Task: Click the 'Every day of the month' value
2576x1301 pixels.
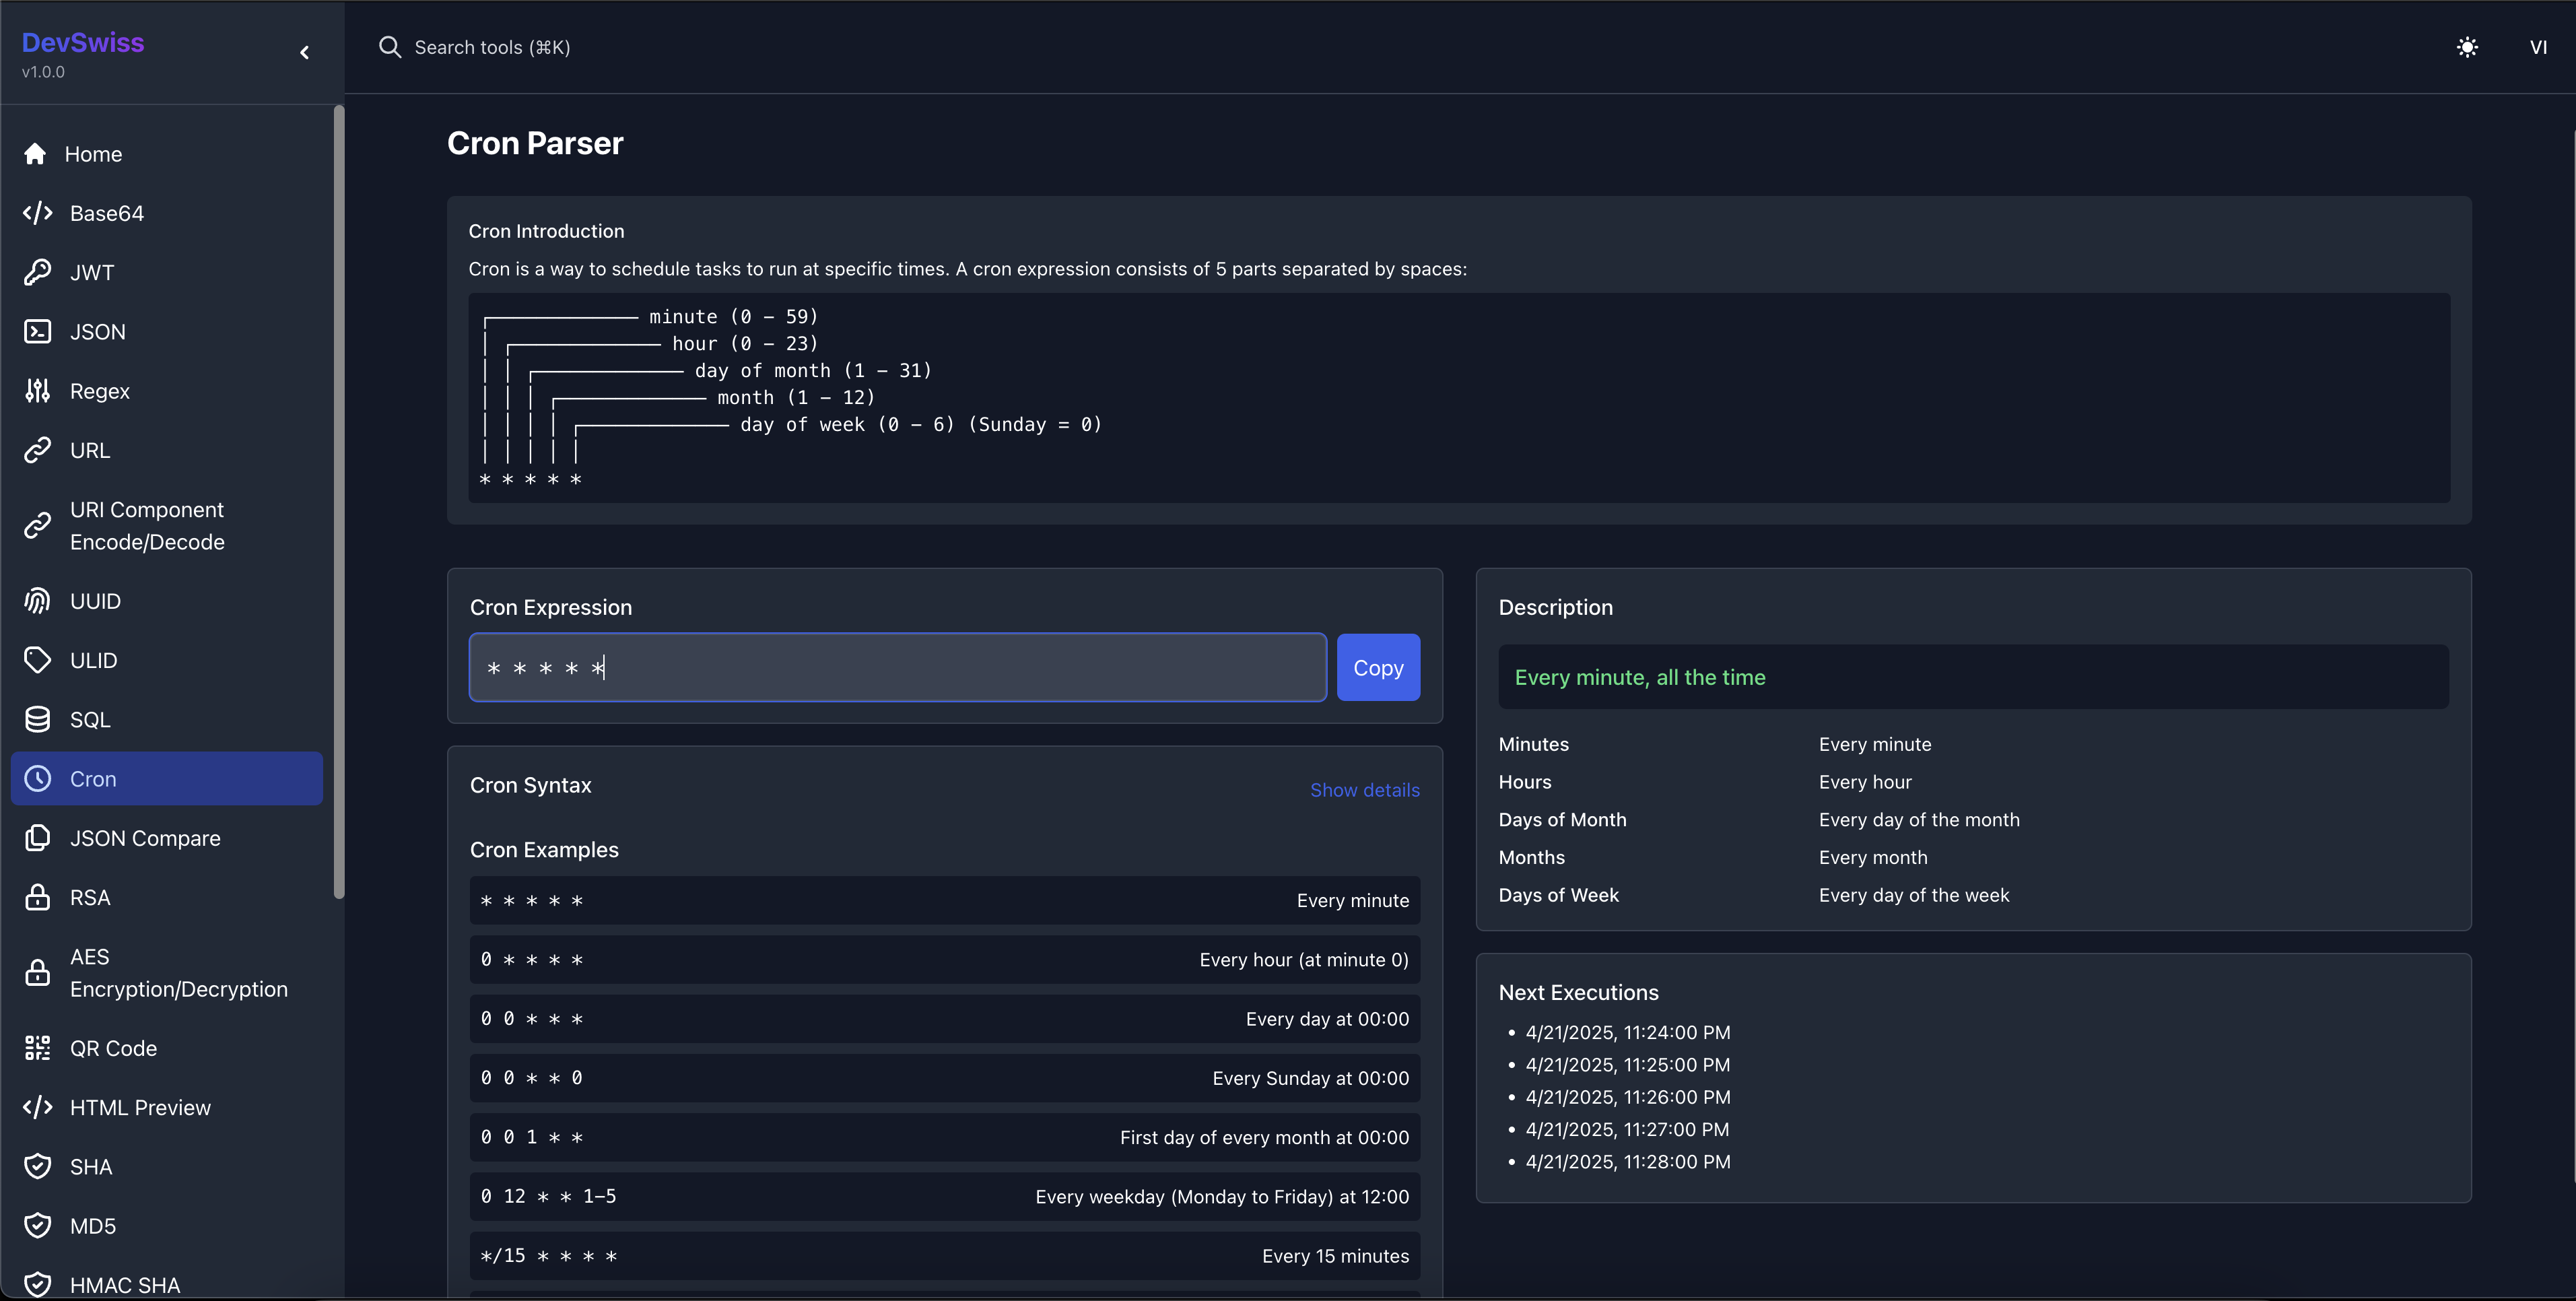Action: click(x=1919, y=819)
